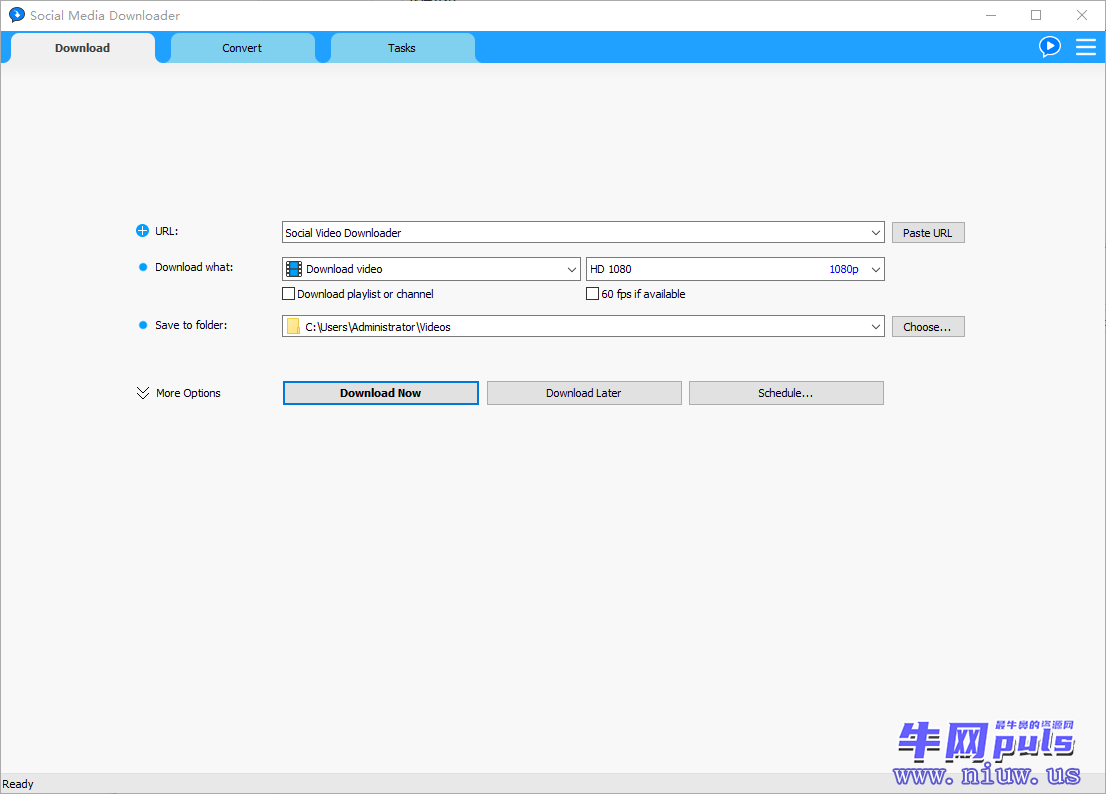Click the Schedule... button
Image resolution: width=1106 pixels, height=794 pixels.
click(x=786, y=393)
